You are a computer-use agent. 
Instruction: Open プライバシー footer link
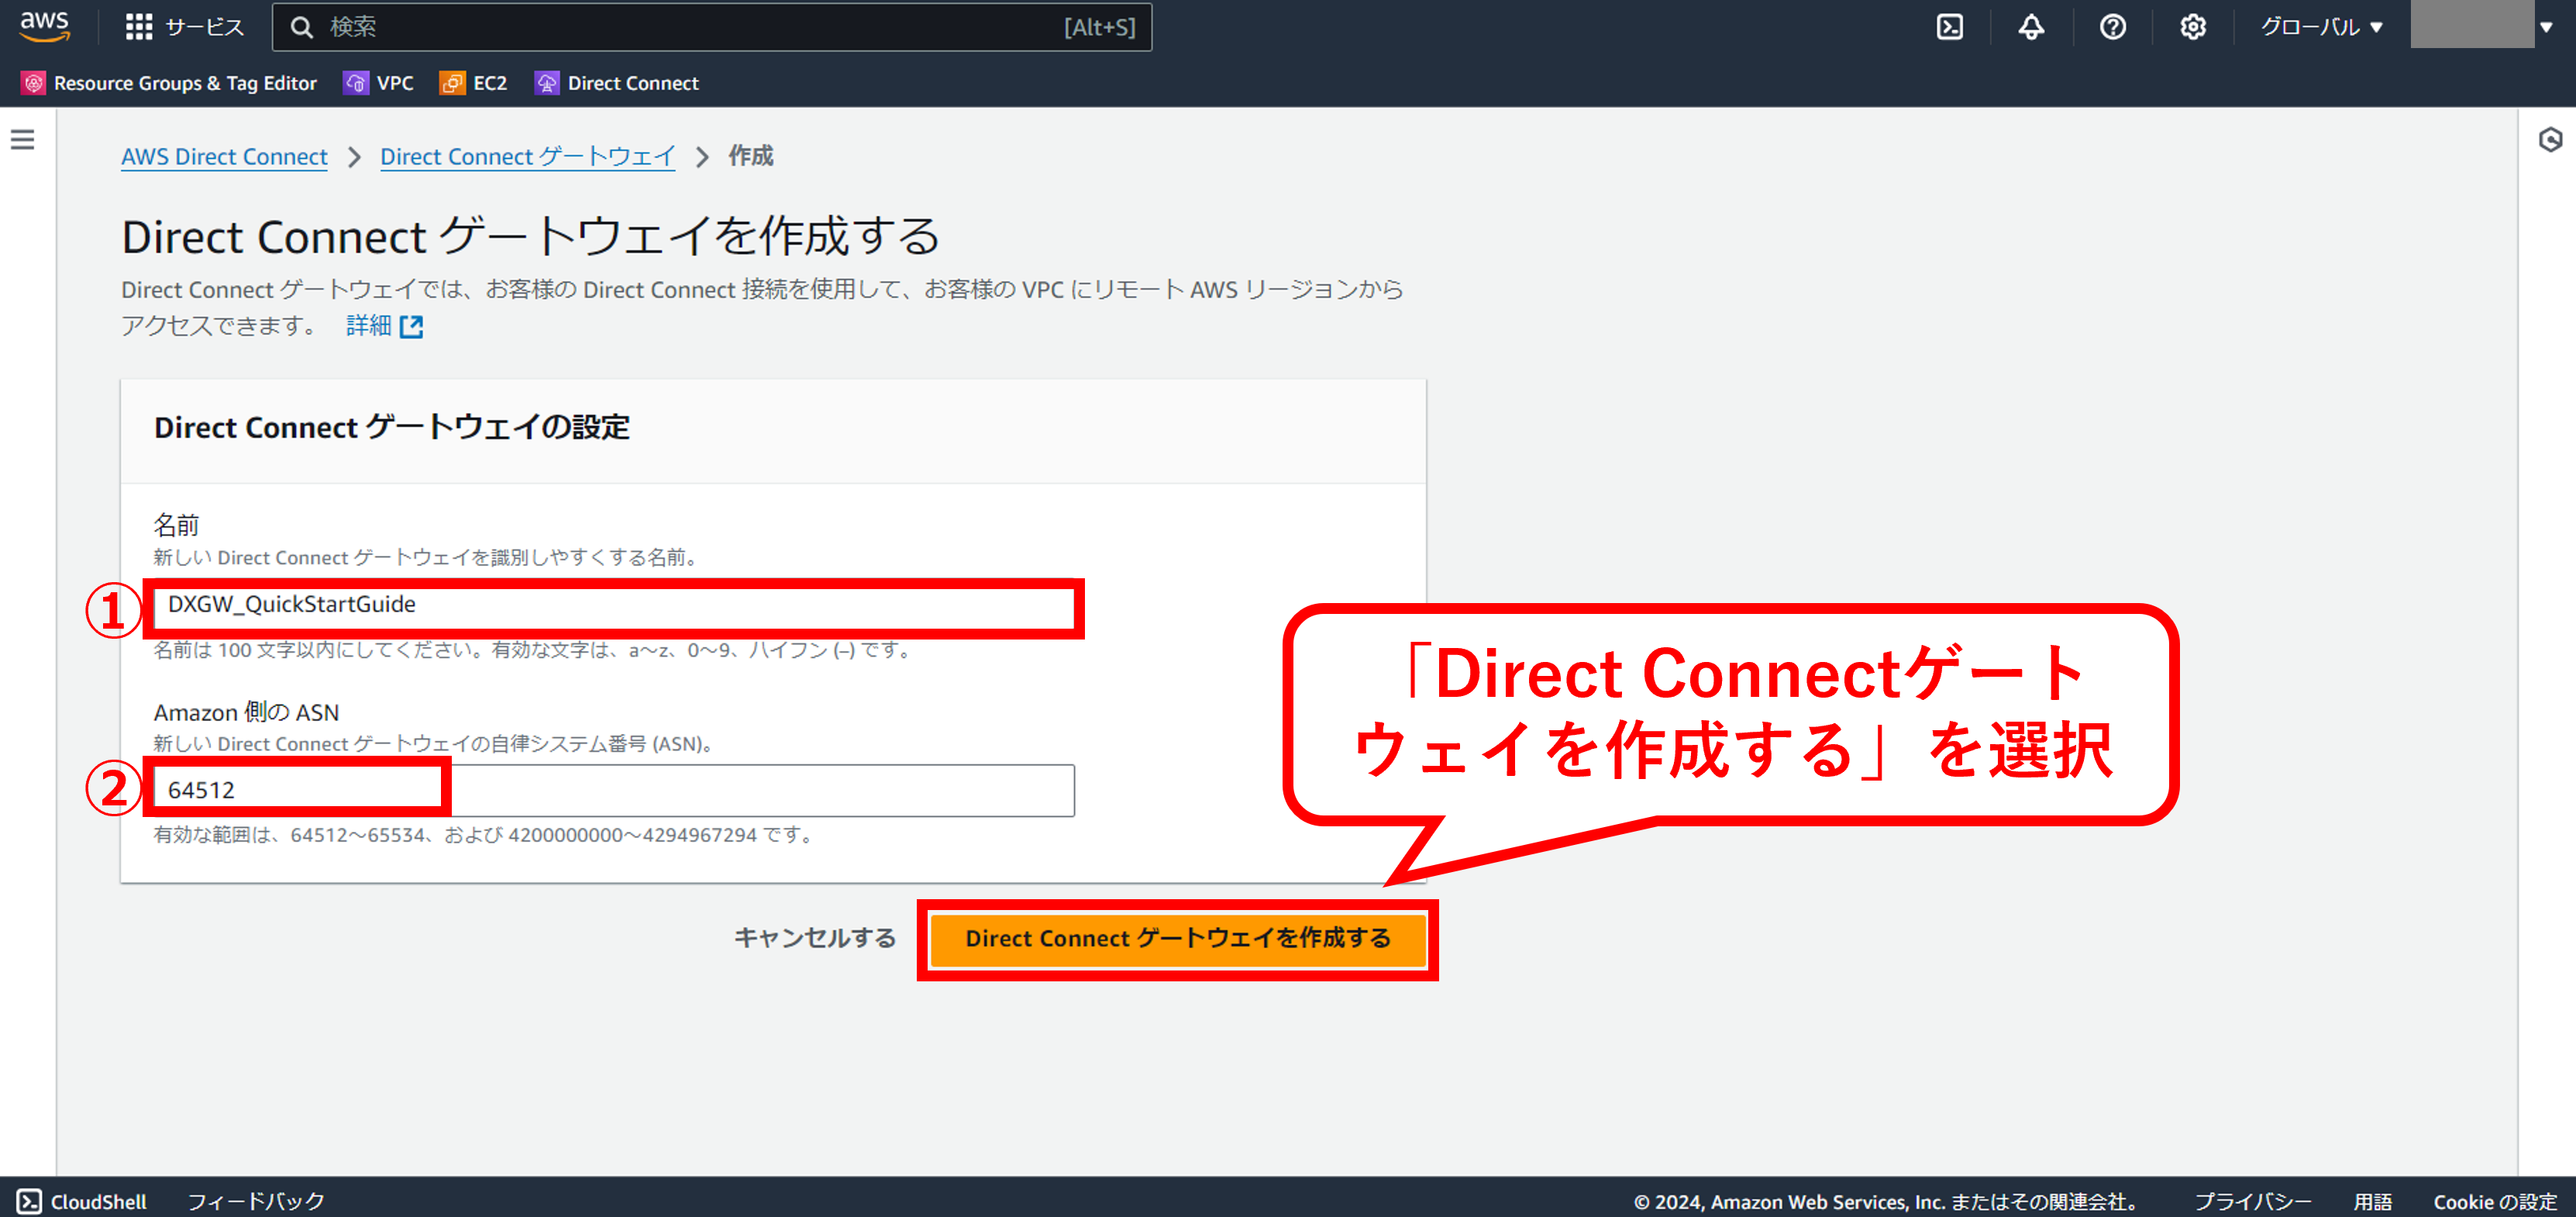pos(2252,1201)
